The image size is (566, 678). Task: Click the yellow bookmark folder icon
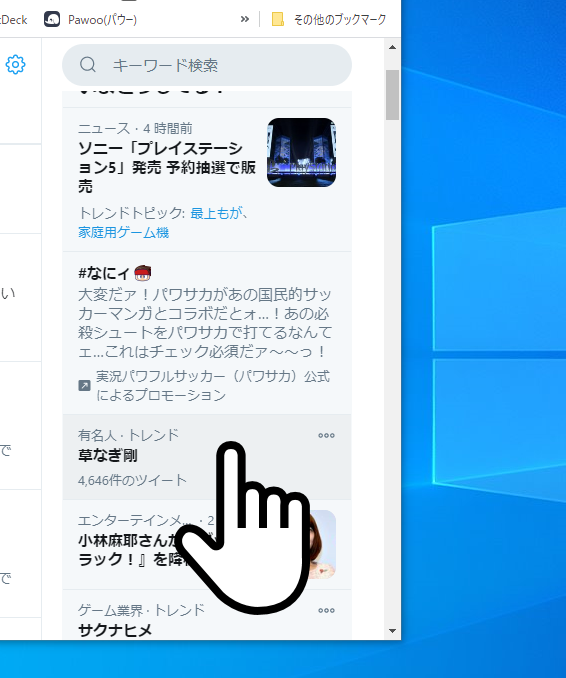click(278, 19)
